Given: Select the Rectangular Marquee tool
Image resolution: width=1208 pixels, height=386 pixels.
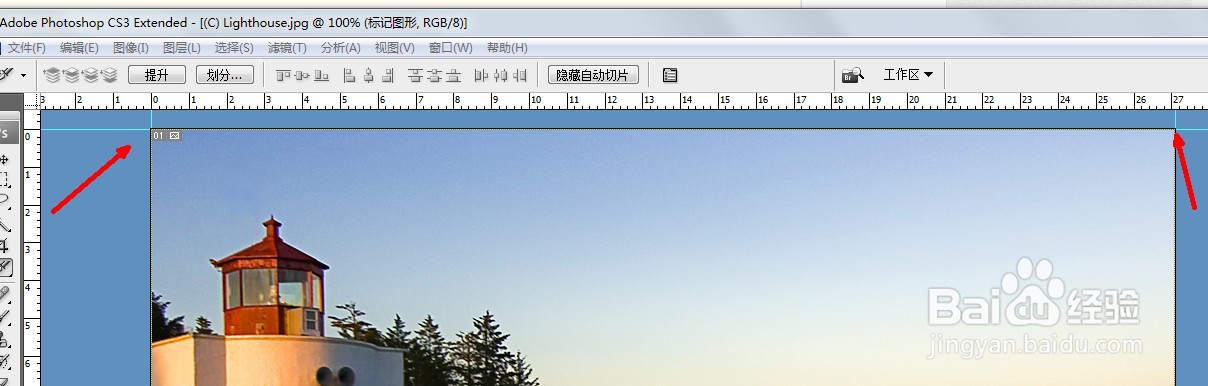Looking at the screenshot, I should pyautogui.click(x=5, y=179).
